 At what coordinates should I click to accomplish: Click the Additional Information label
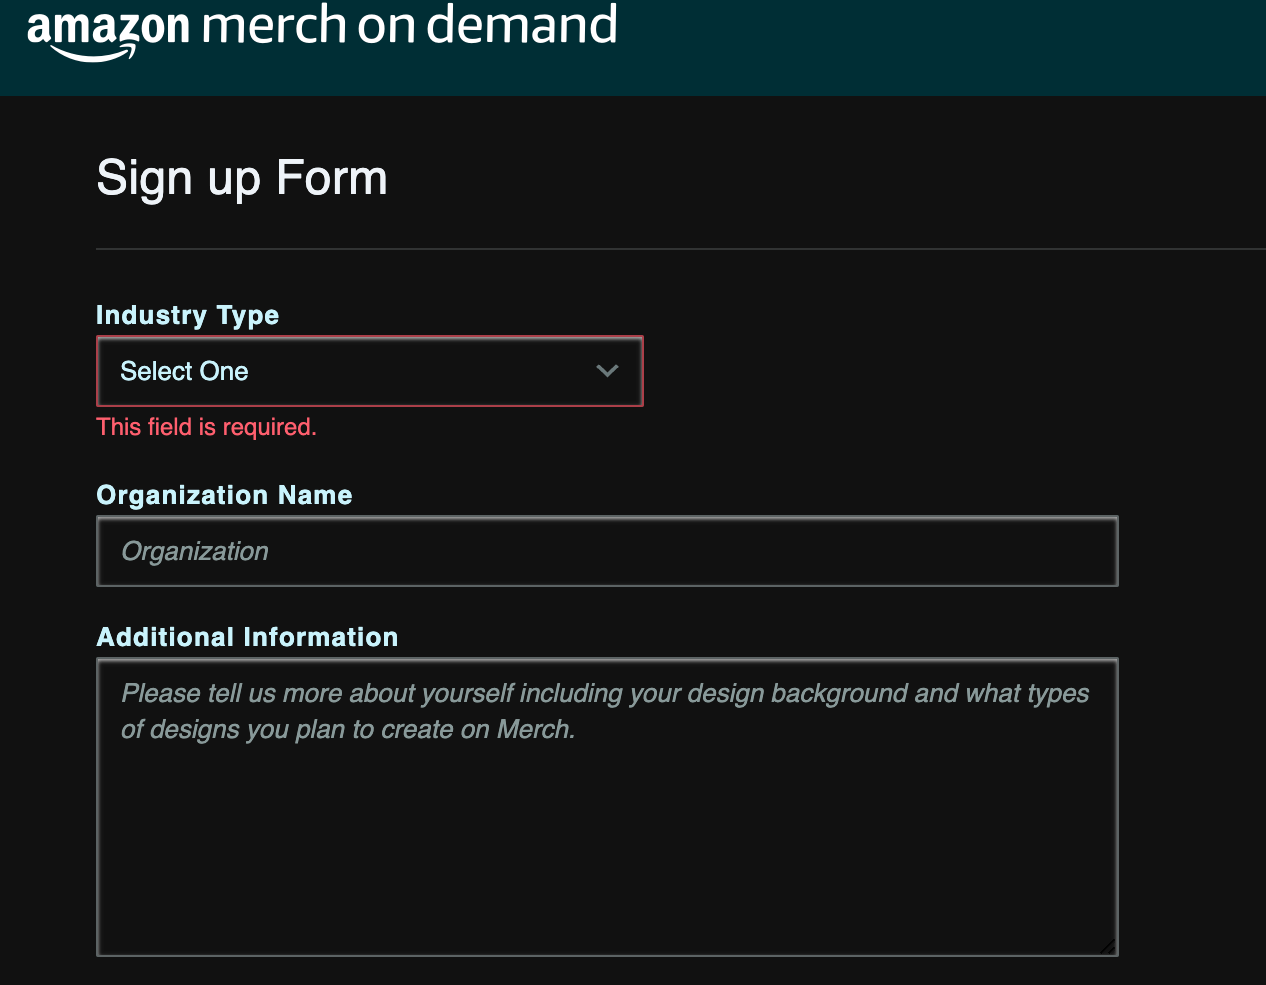(247, 636)
